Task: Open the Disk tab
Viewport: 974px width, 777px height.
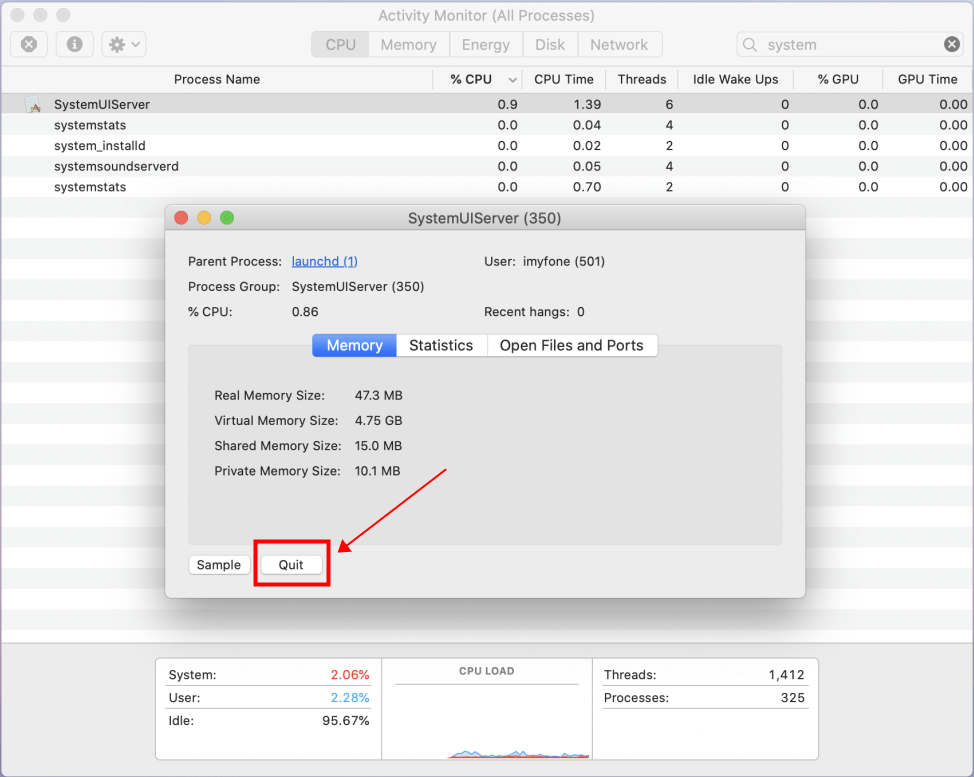Action: tap(550, 44)
